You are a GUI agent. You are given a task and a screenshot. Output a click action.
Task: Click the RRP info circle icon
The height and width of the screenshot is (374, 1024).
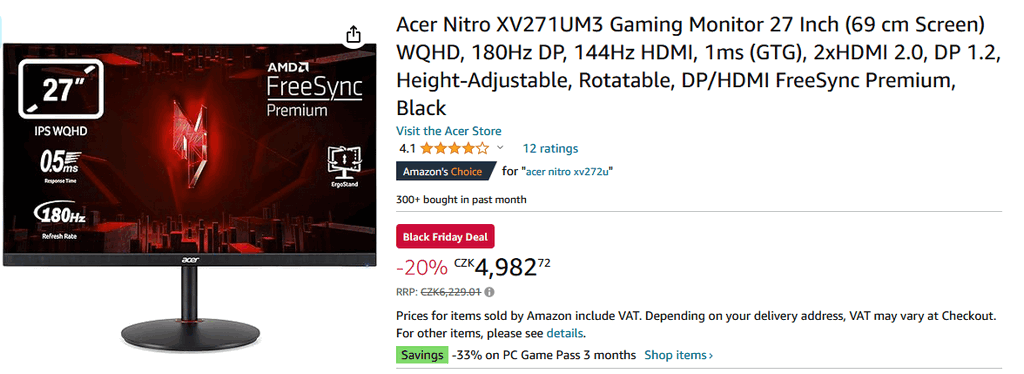point(490,292)
